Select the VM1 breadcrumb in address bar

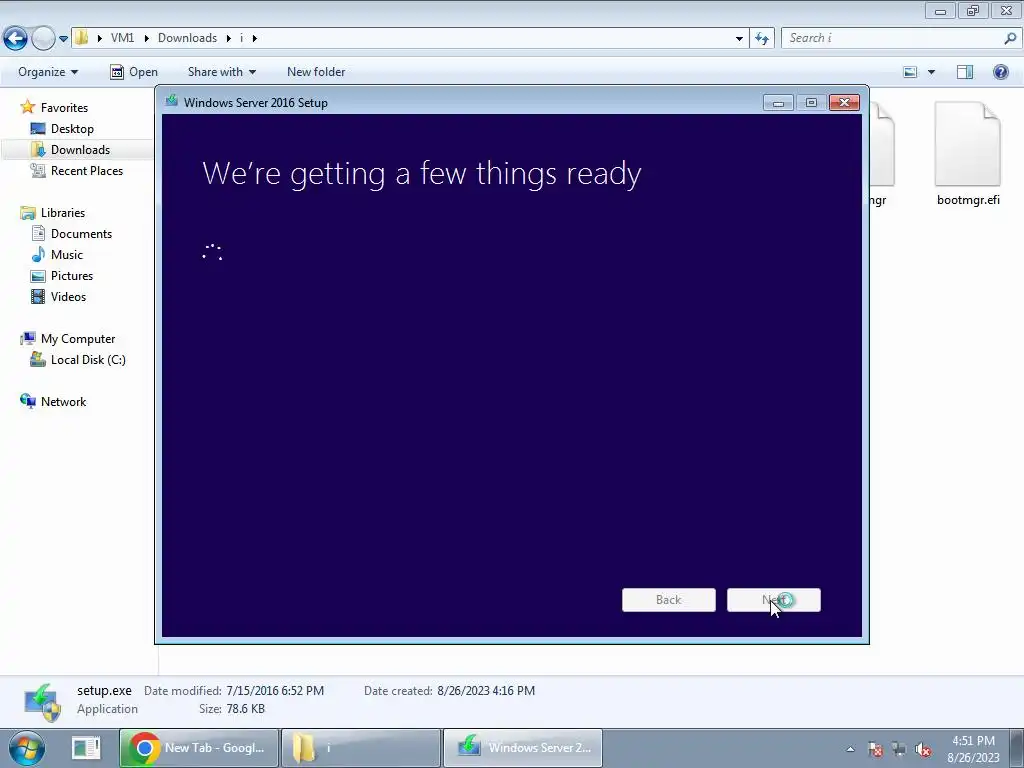122,38
